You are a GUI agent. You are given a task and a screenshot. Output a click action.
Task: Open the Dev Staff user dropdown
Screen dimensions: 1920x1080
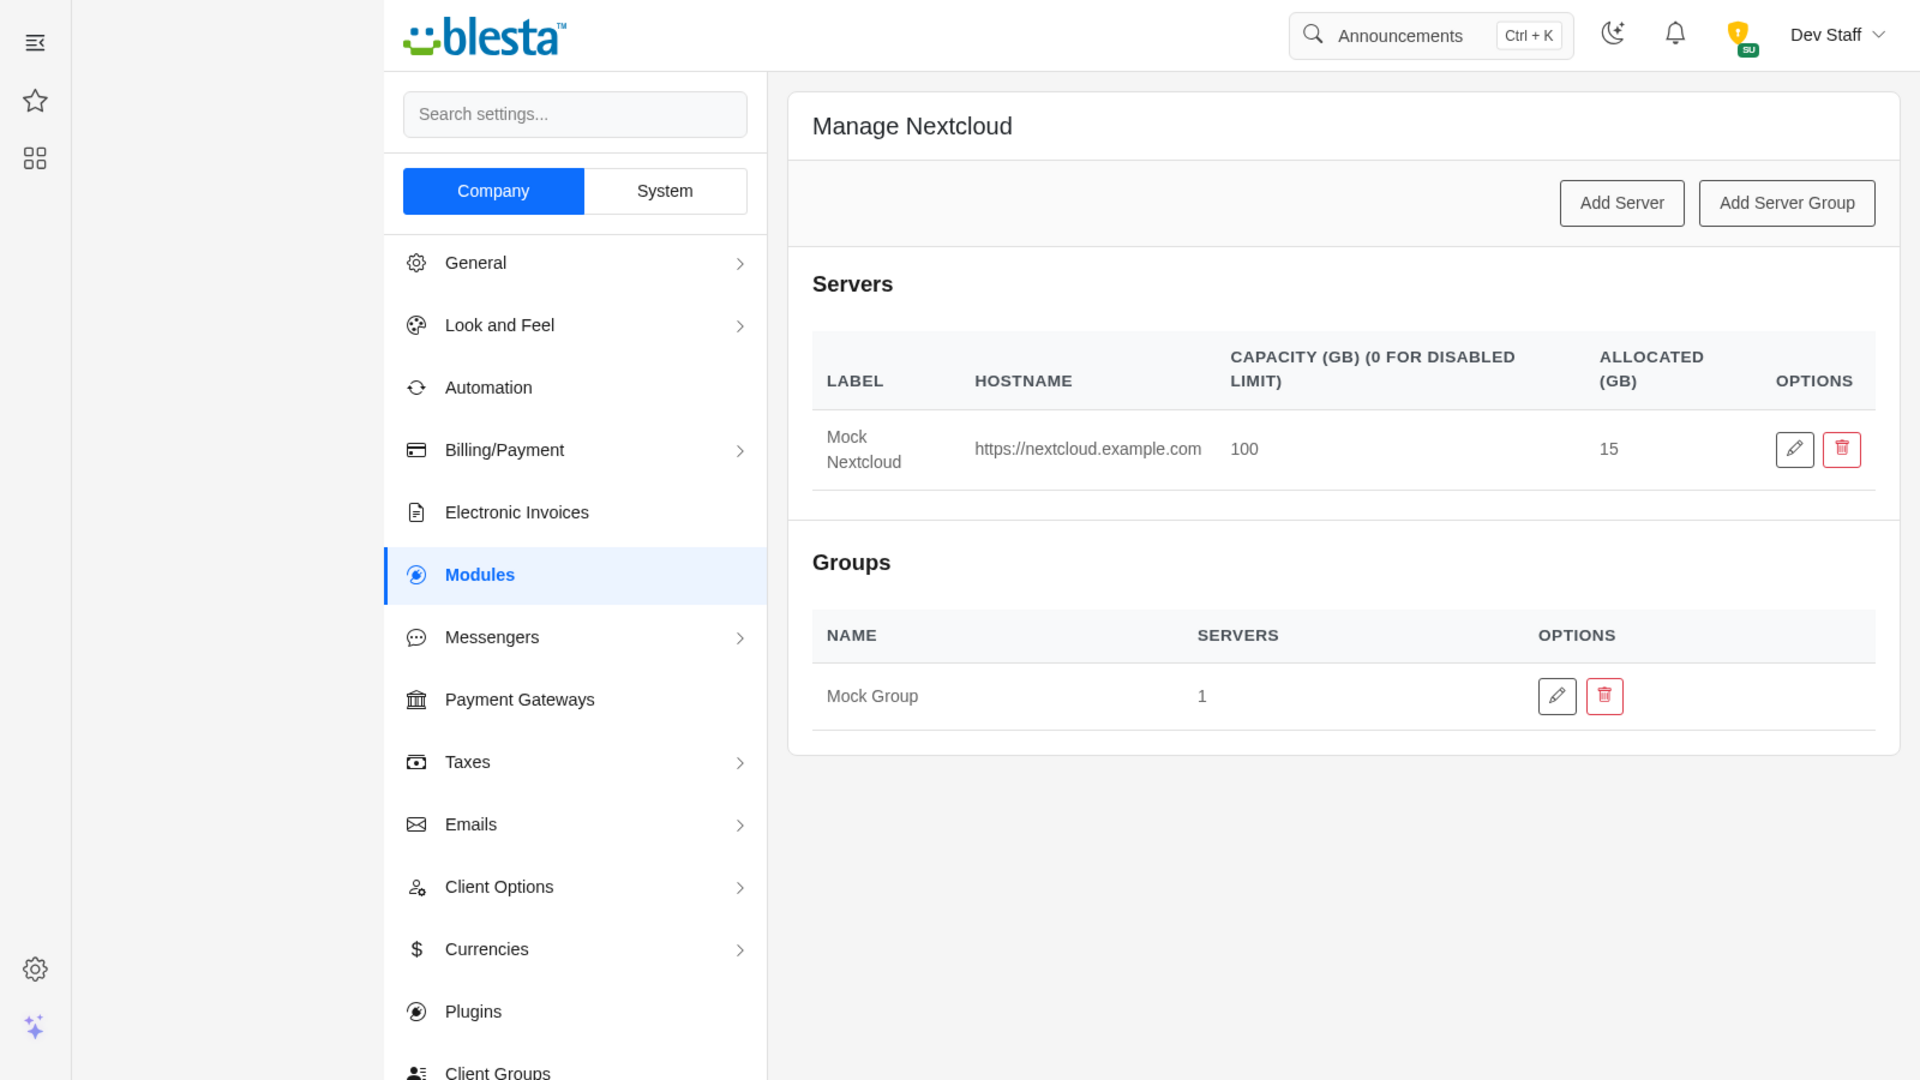[x=1838, y=35]
